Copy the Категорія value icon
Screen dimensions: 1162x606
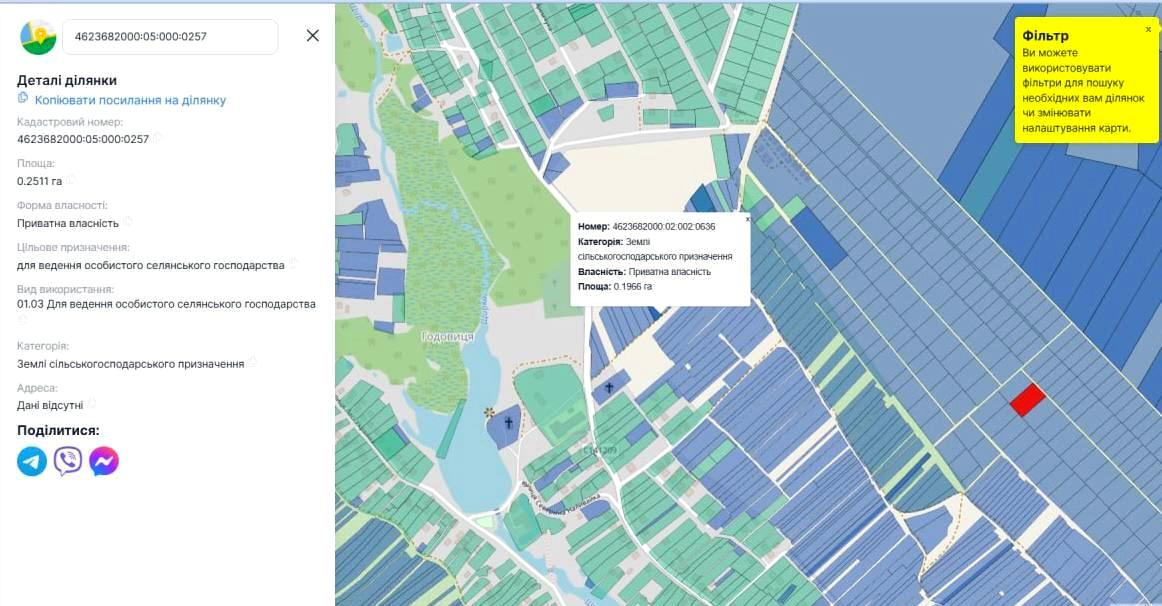click(253, 362)
